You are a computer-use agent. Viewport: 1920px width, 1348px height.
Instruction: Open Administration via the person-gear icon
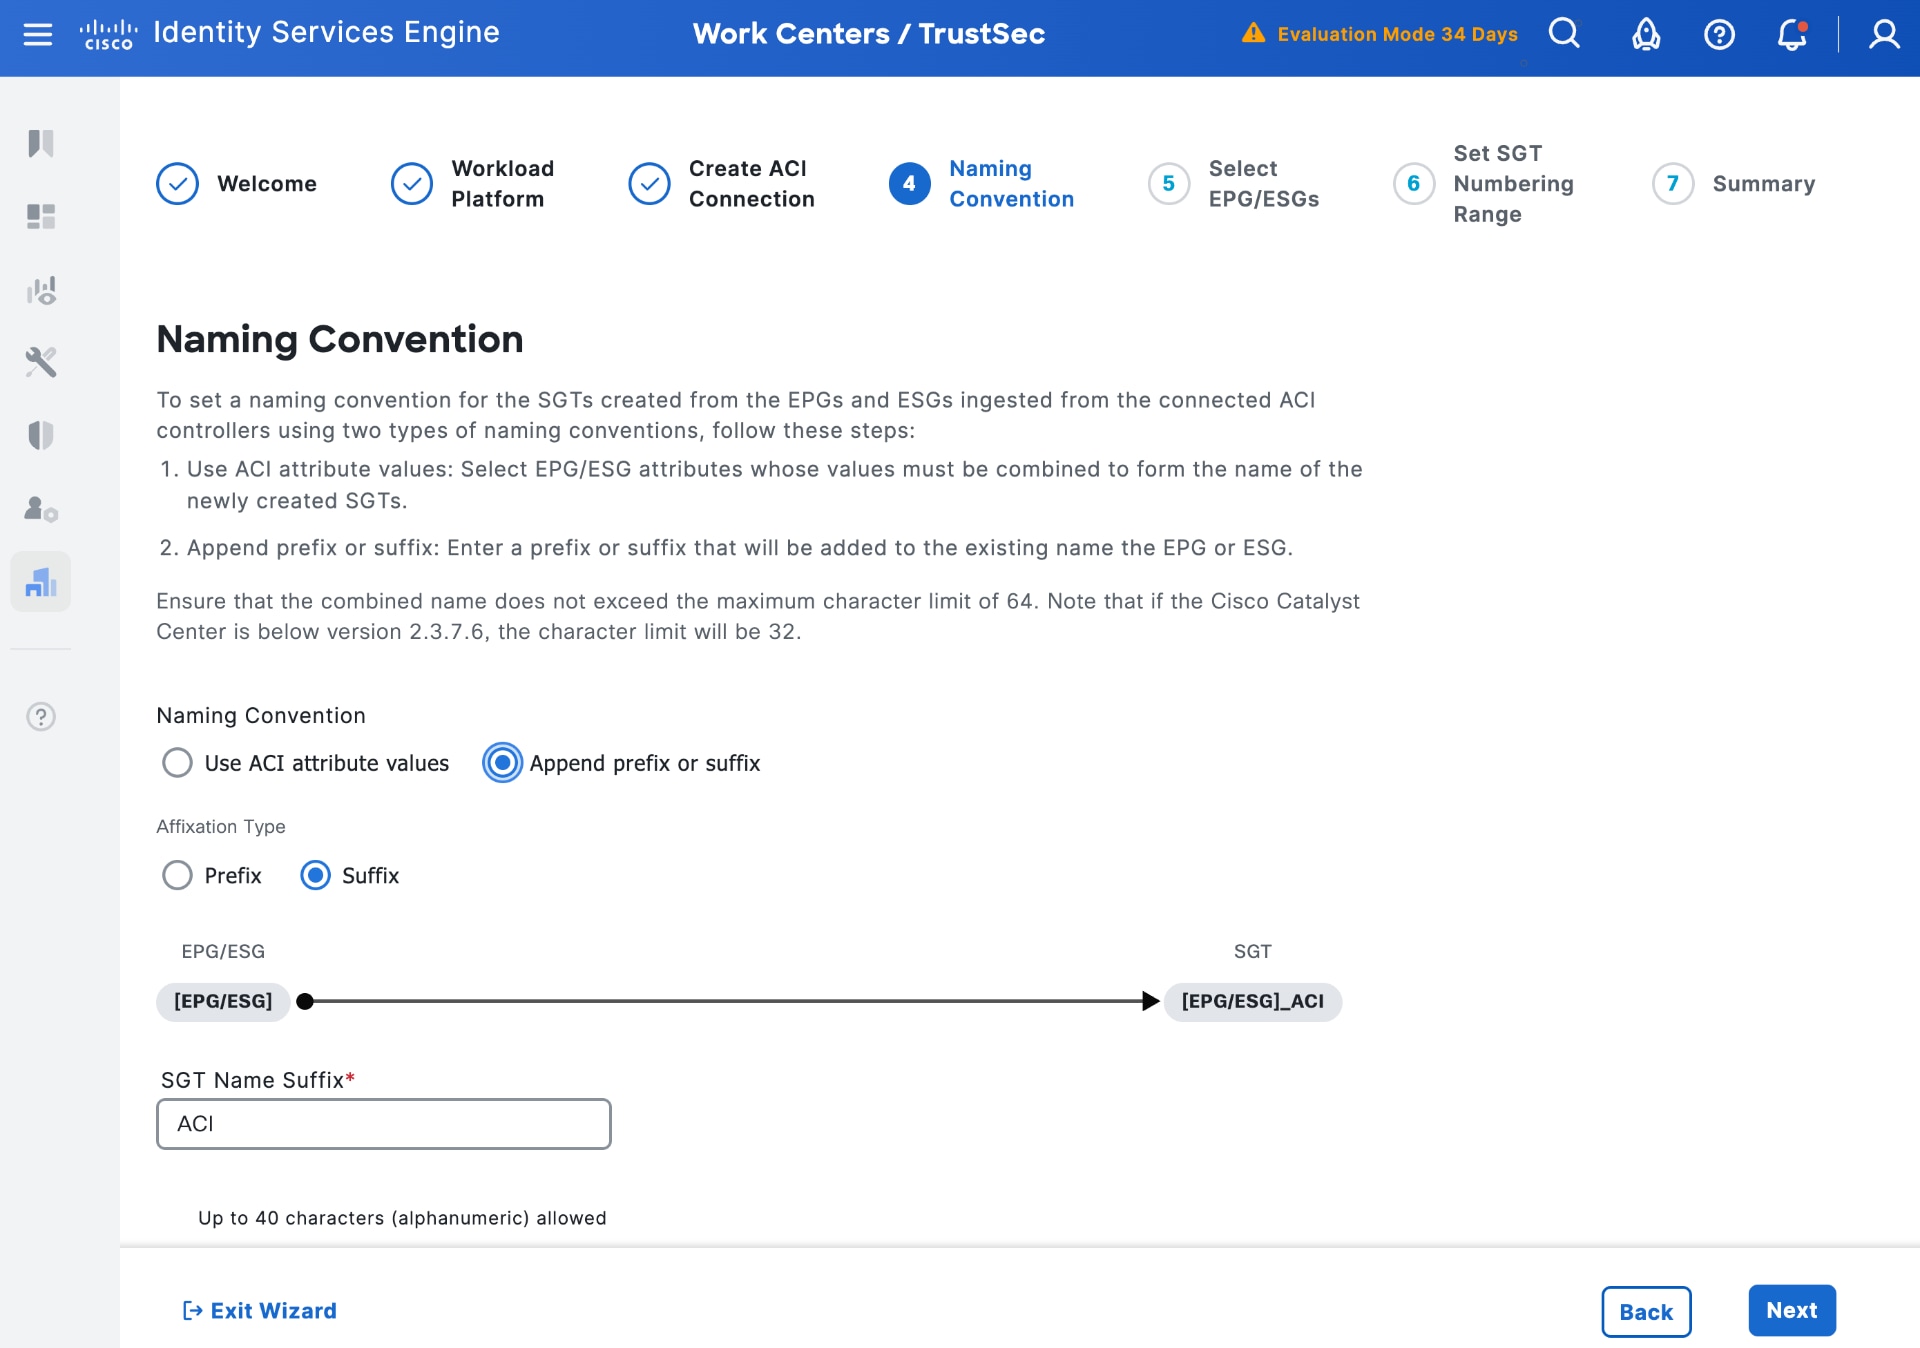40,509
